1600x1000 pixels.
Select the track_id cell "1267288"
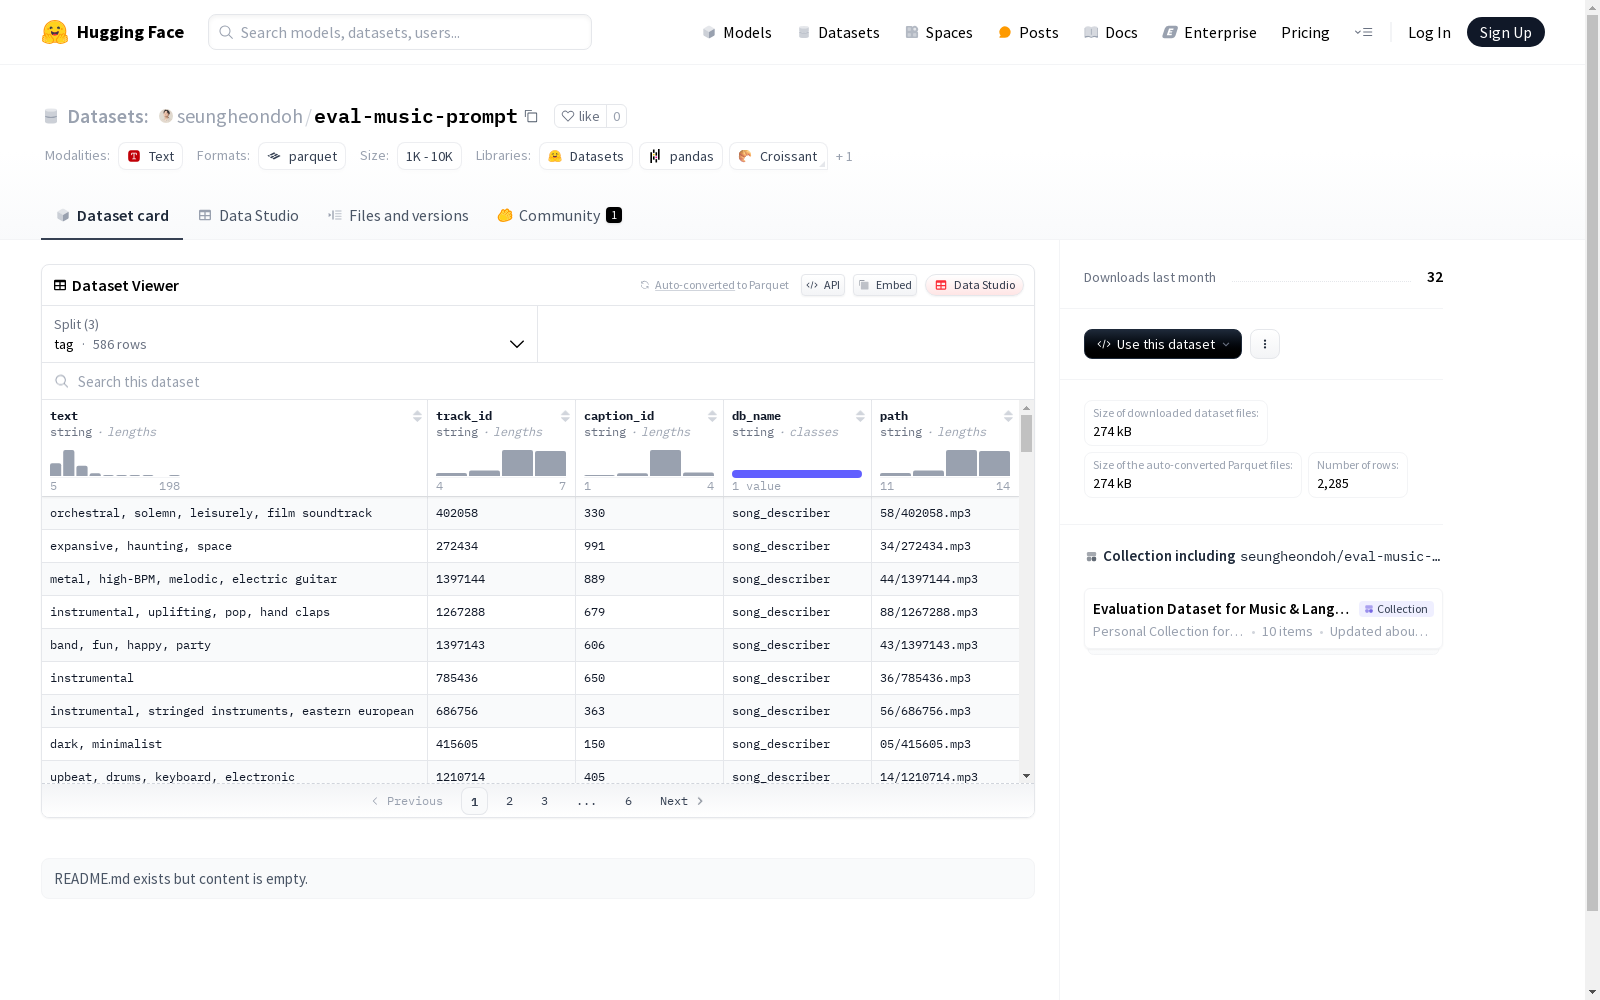tap(501, 612)
